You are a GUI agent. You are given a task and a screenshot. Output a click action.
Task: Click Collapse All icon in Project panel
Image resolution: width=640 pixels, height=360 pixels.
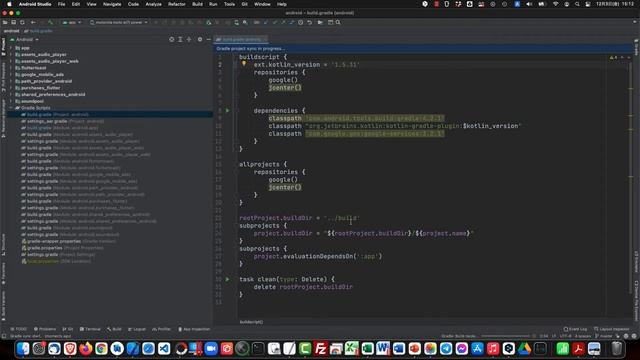(x=189, y=40)
